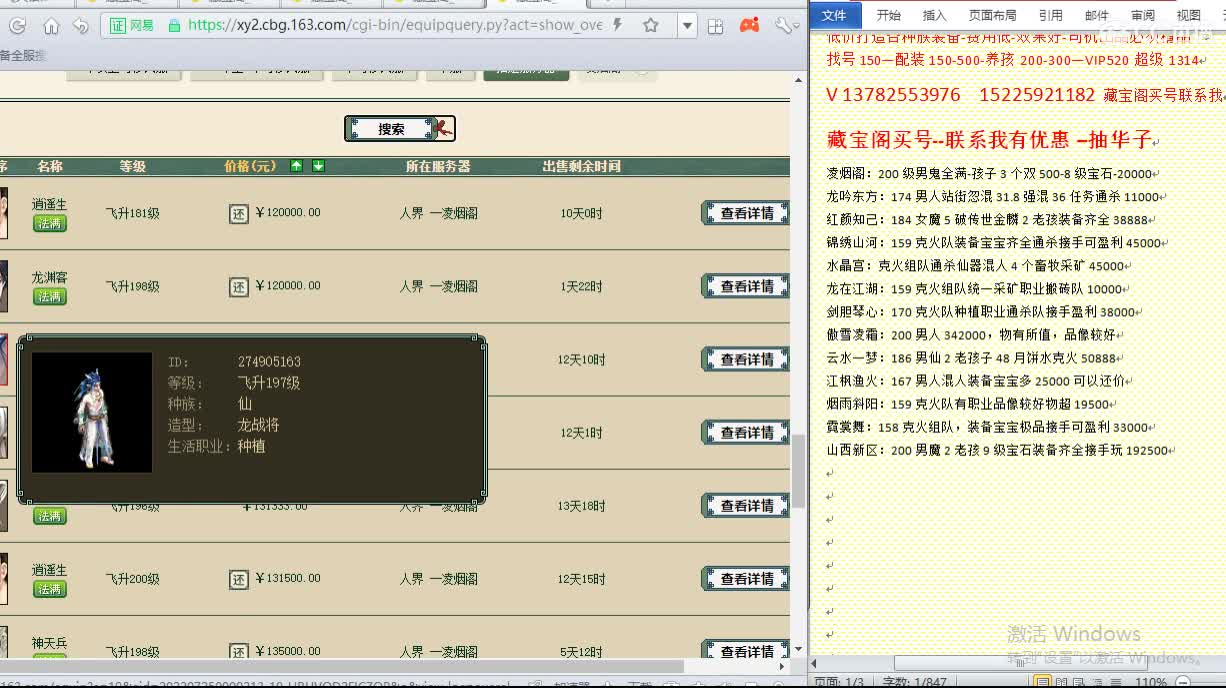View details for the 12天1时 listing

point(746,432)
